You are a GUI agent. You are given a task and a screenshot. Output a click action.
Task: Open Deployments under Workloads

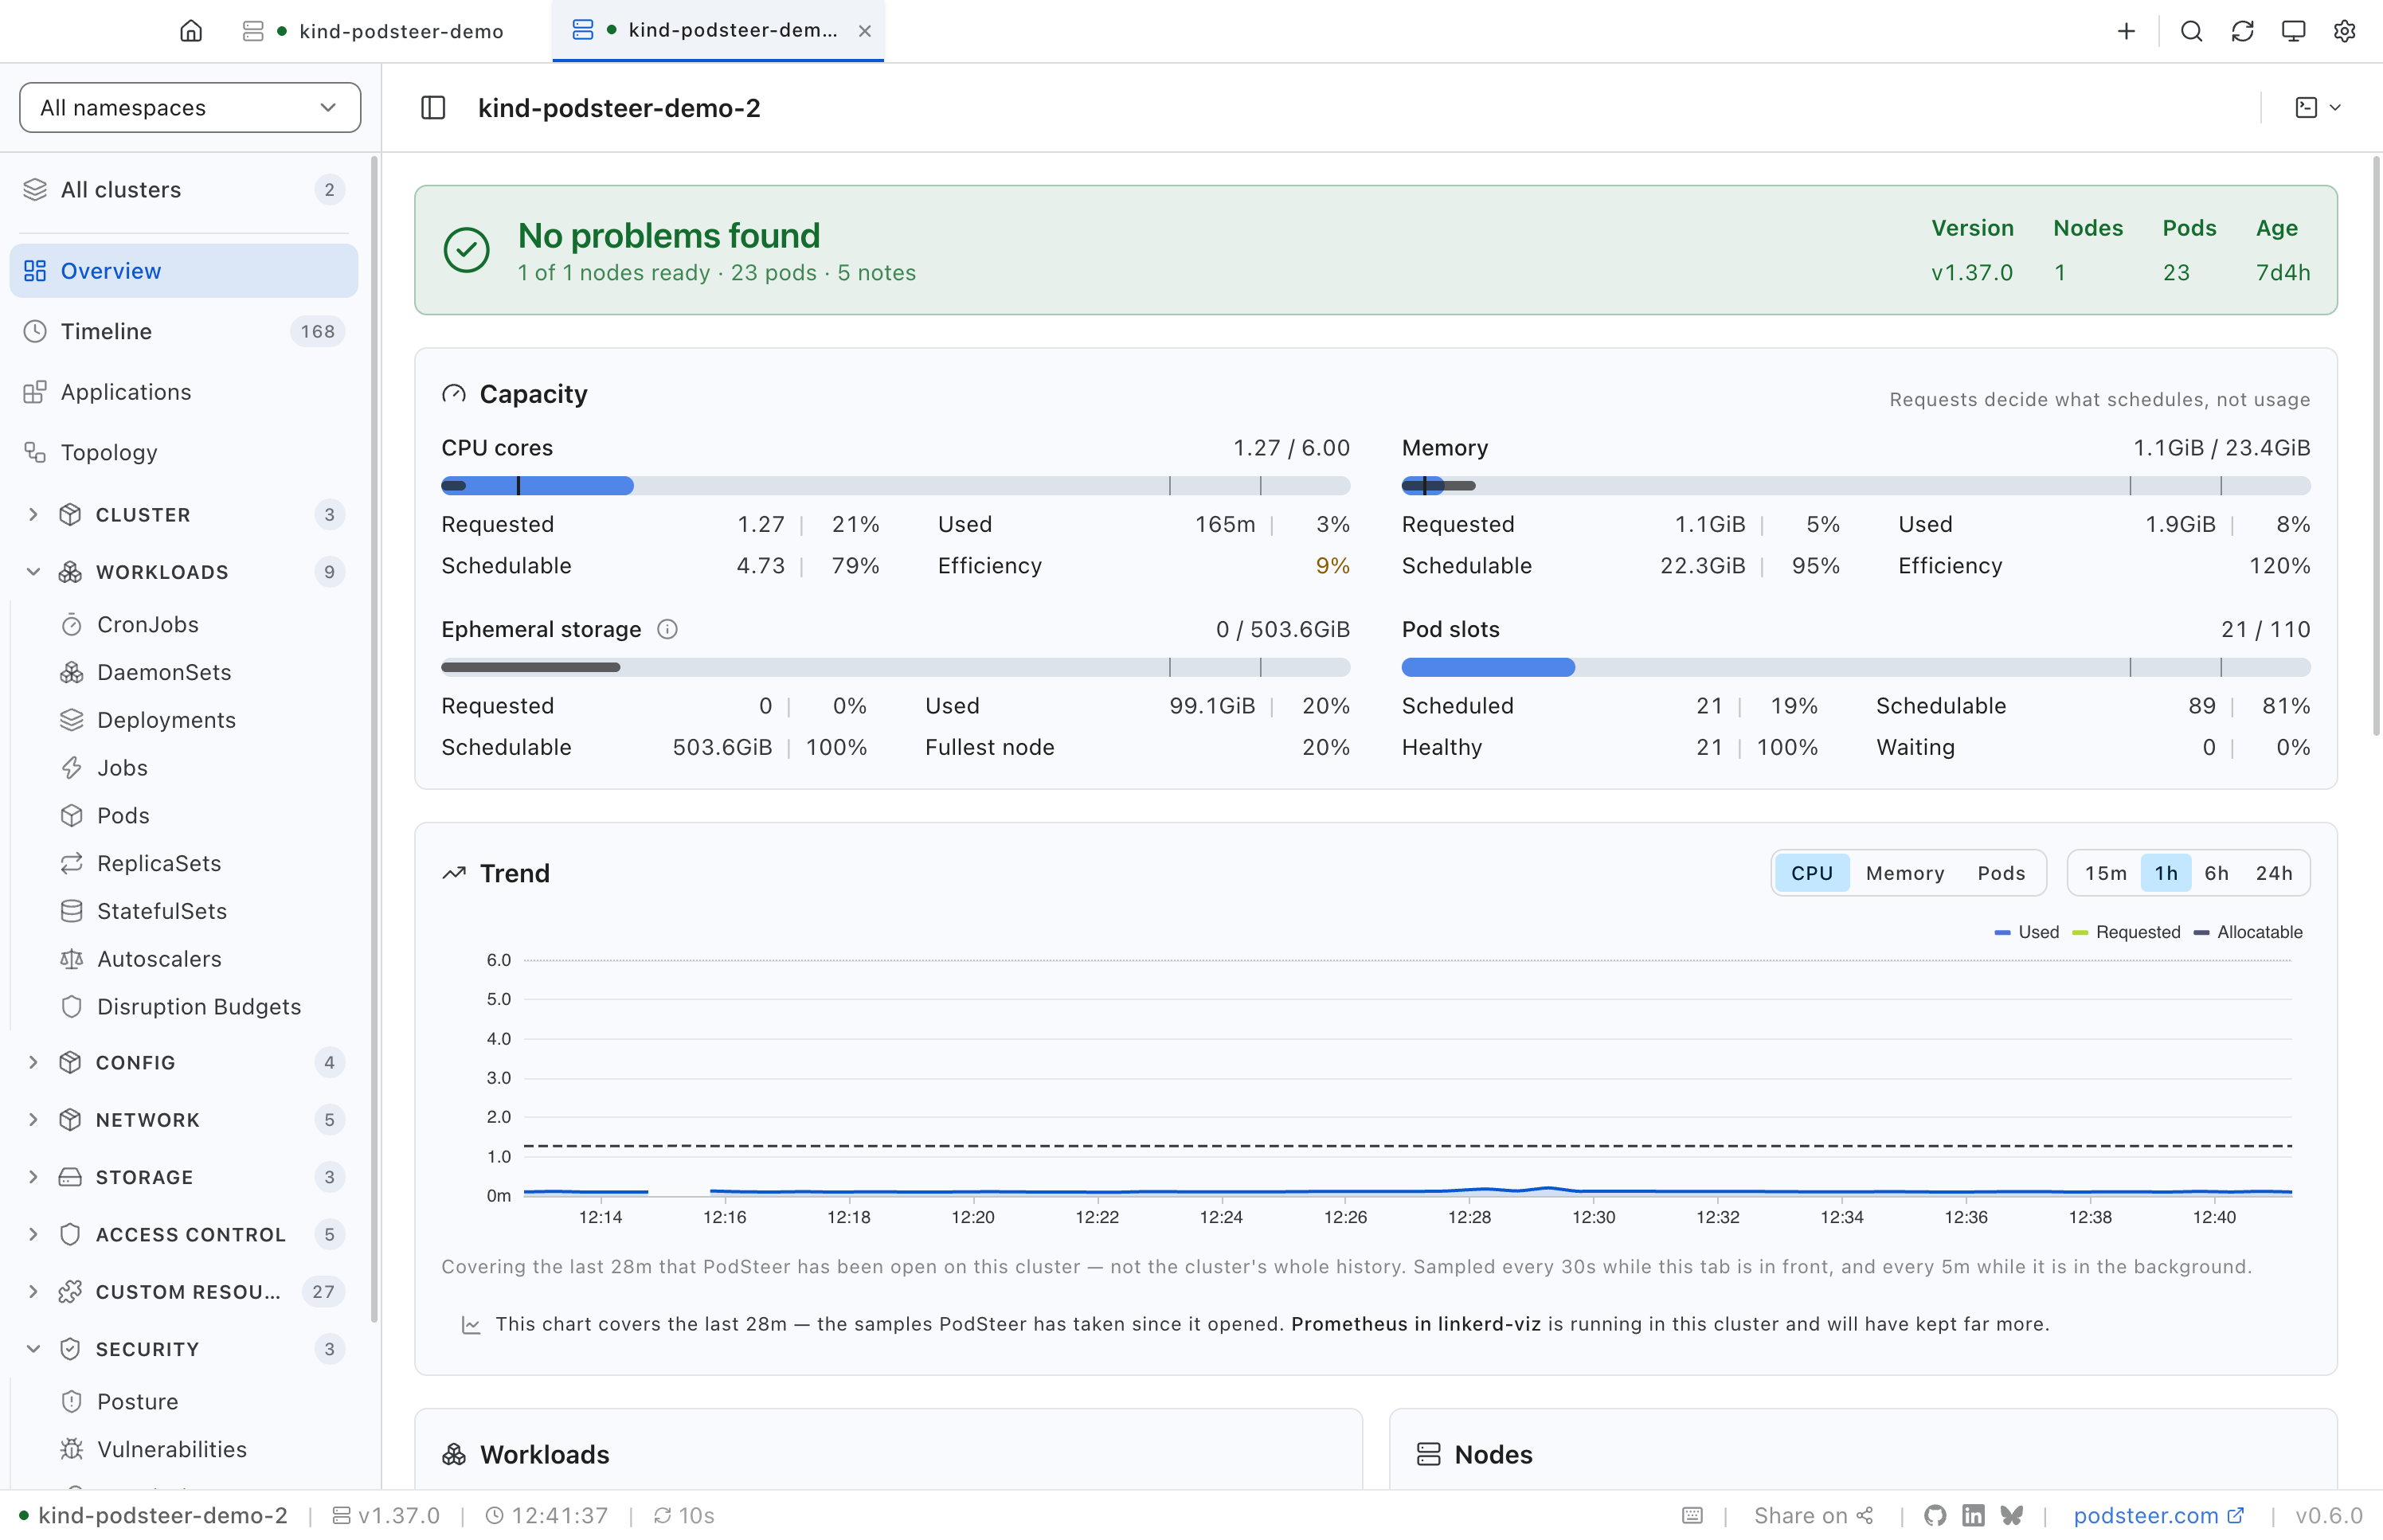click(x=184, y=720)
